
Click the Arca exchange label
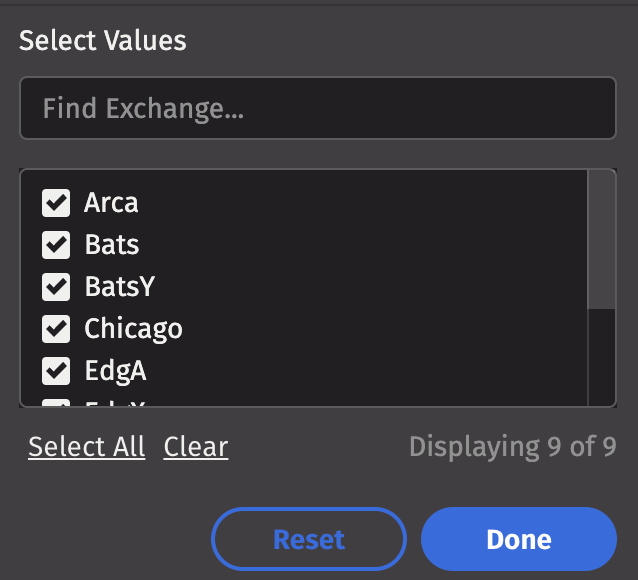[x=111, y=203]
